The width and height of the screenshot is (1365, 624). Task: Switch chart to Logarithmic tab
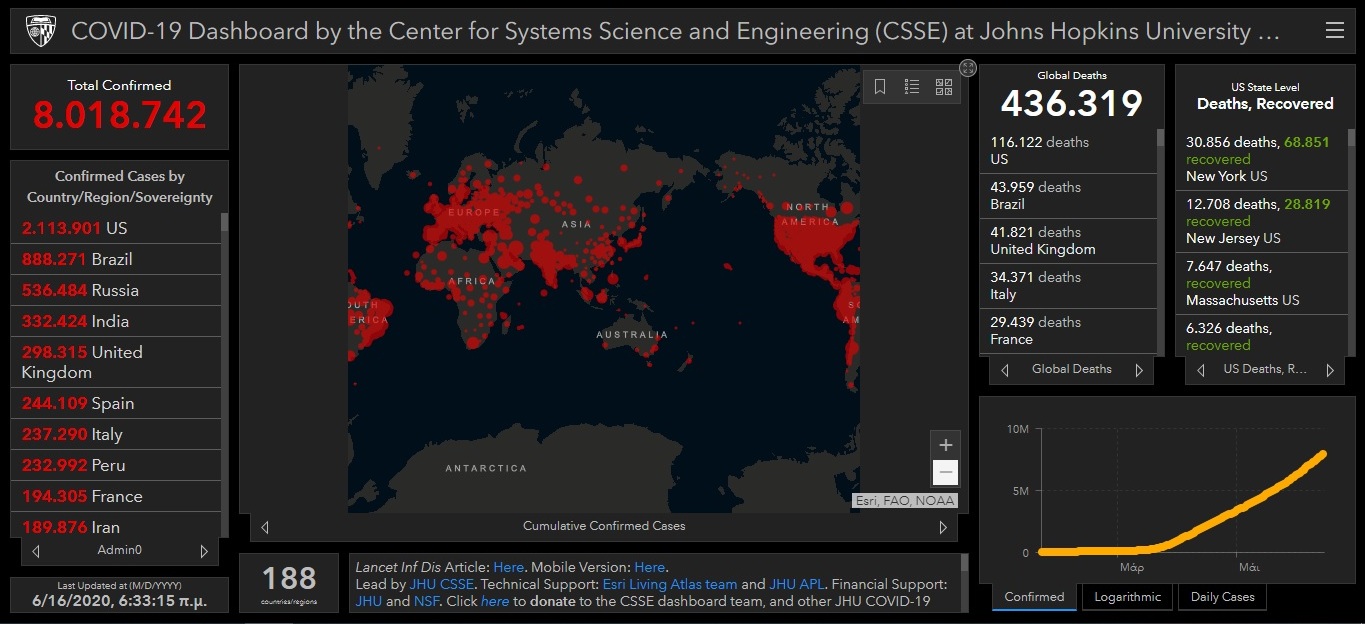[x=1127, y=597]
